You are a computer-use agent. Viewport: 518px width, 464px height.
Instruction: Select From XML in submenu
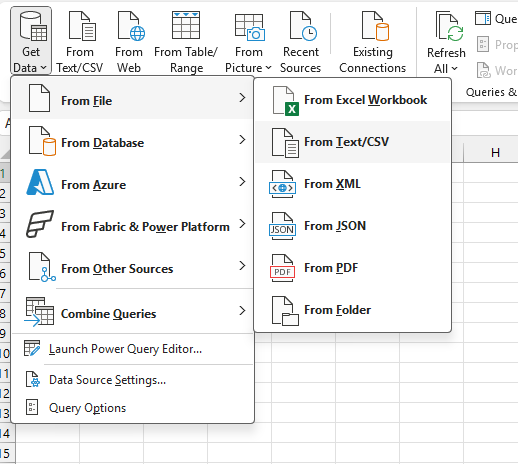353,184
